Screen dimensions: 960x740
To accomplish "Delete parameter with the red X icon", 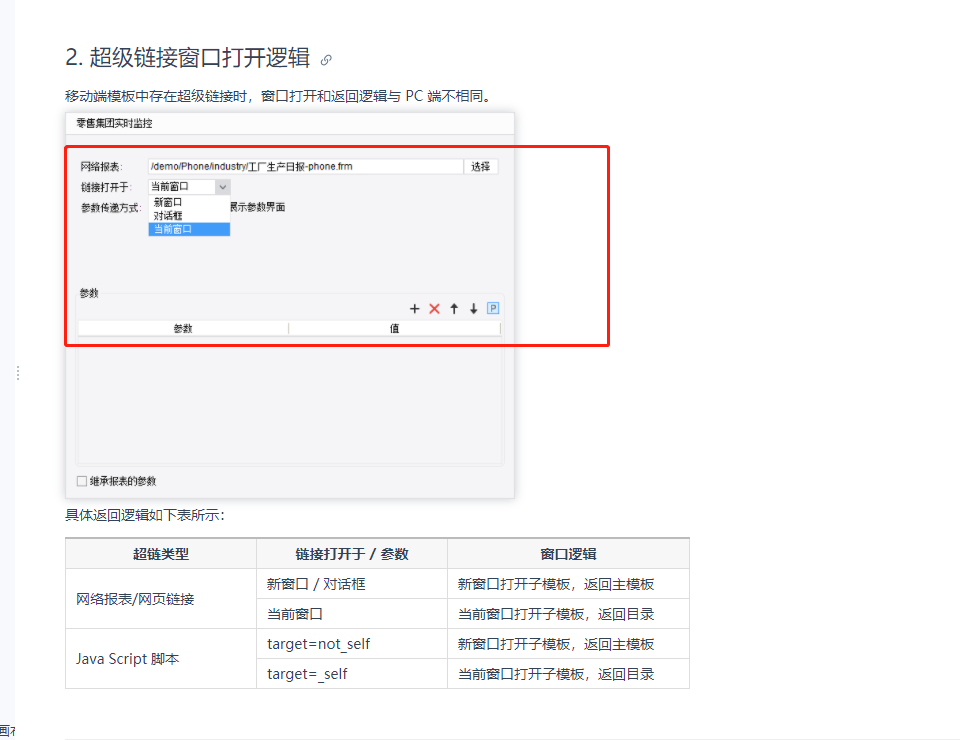I will (x=434, y=308).
